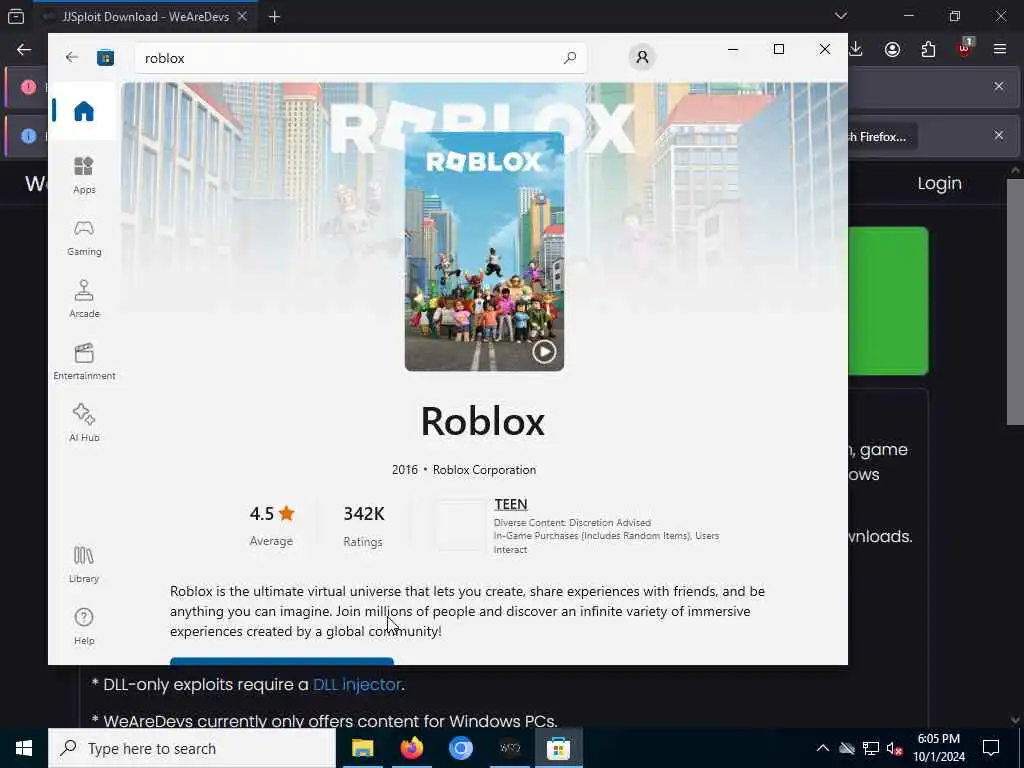The image size is (1024, 768).
Task: Click the Firefox page vertical scrollbar
Action: (1015, 302)
